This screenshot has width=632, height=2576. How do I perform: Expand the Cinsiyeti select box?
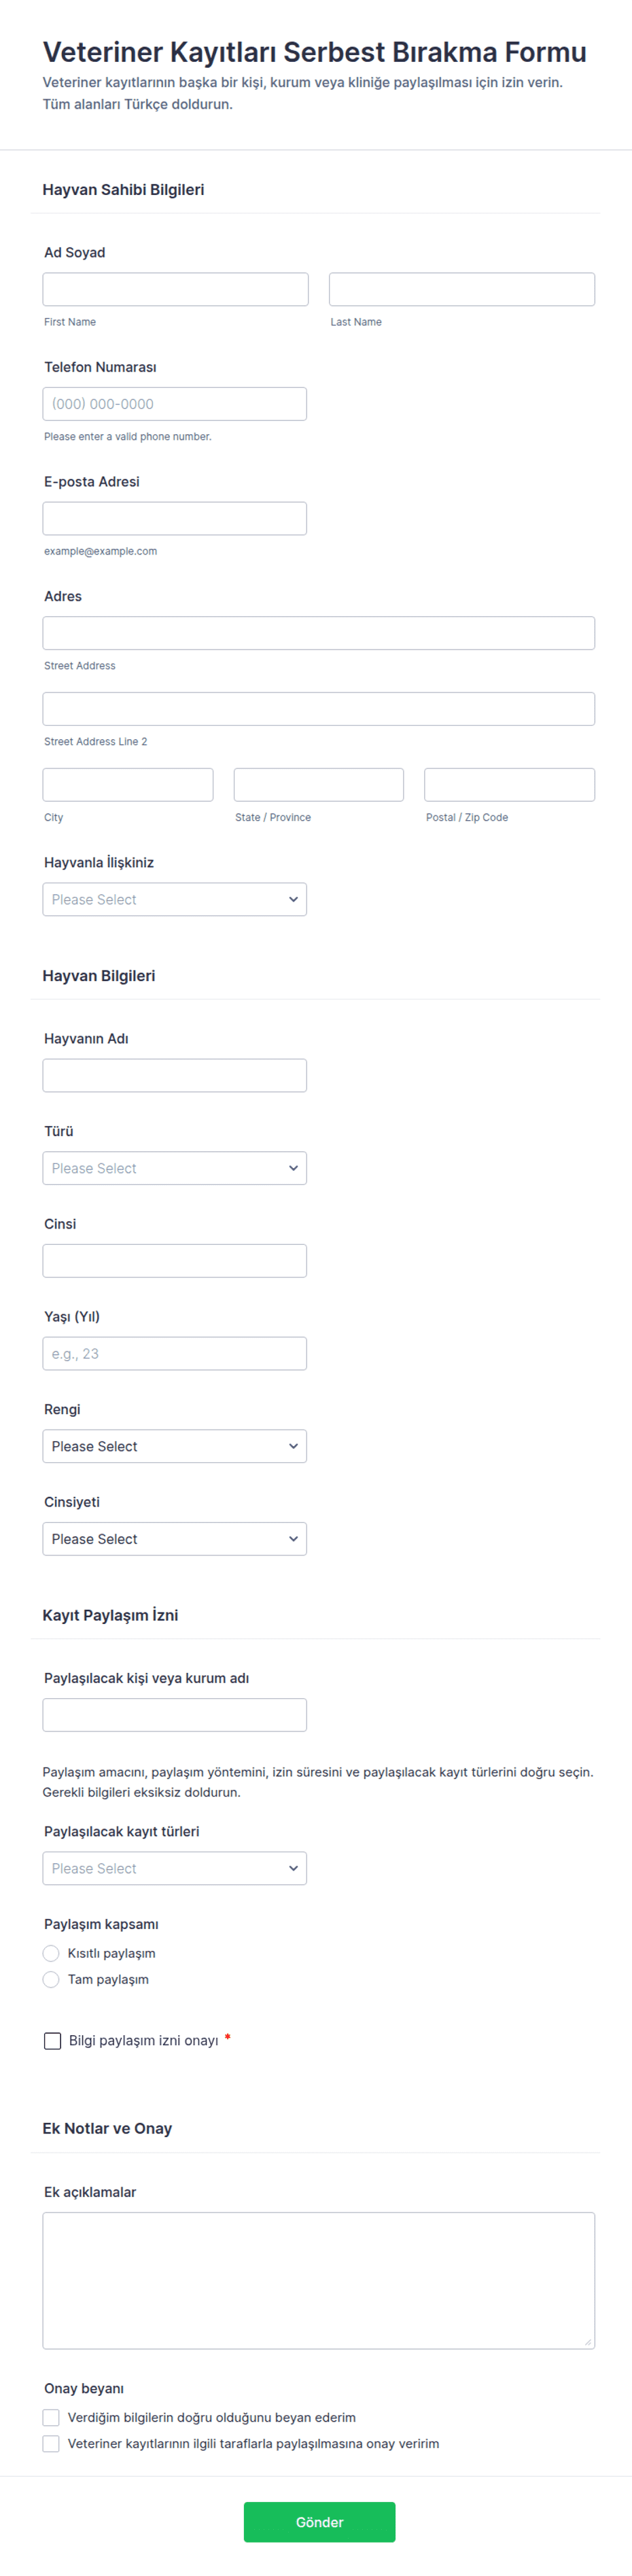point(174,1539)
